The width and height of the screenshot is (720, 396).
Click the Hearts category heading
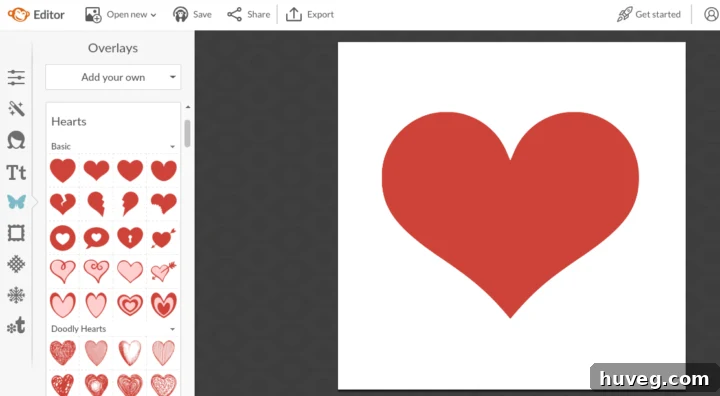tap(69, 121)
